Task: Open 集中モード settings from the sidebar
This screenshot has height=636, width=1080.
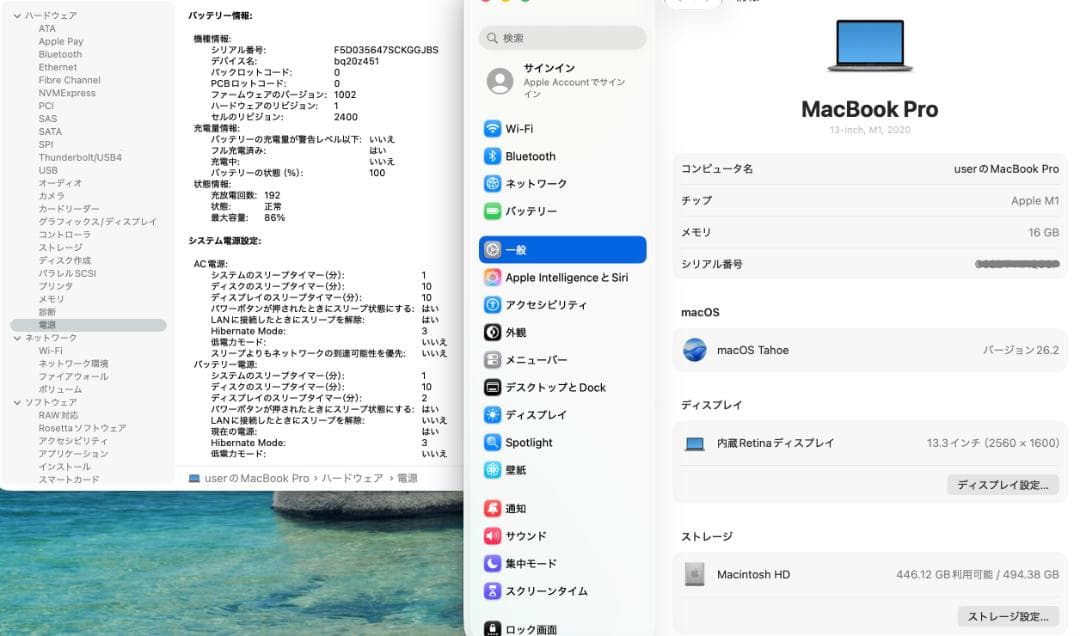Action: click(x=491, y=563)
